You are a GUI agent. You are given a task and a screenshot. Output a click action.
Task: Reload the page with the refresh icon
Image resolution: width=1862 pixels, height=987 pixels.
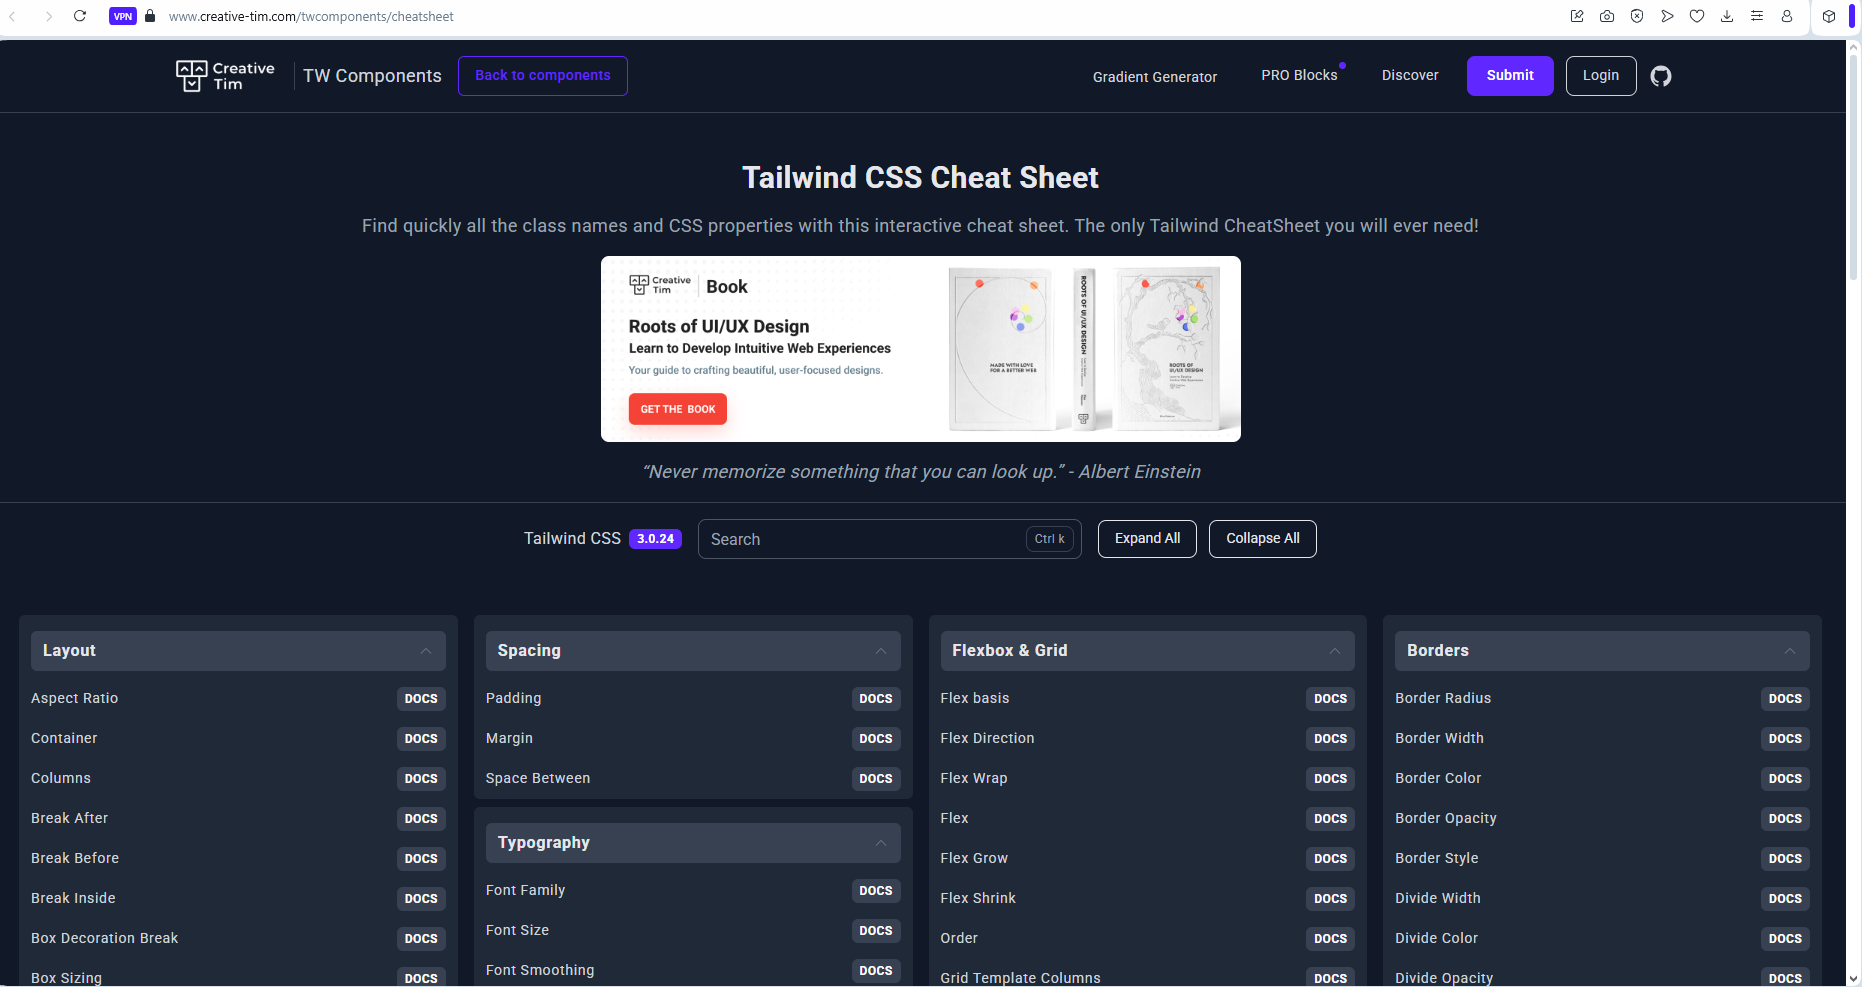(80, 16)
